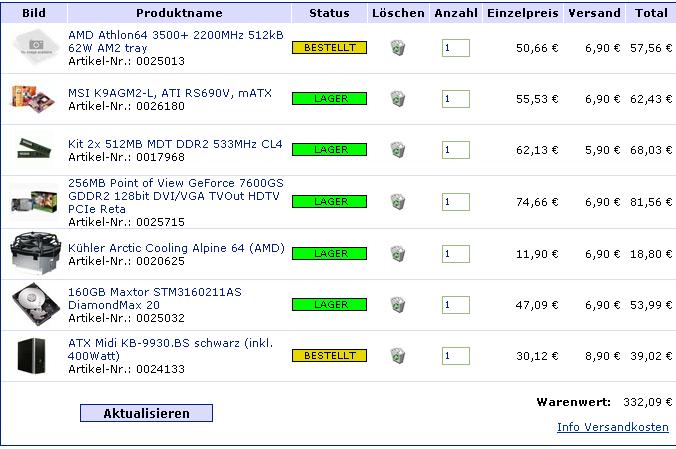Click the 81,56 € total amount
The width and height of the screenshot is (676, 449).
651,202
